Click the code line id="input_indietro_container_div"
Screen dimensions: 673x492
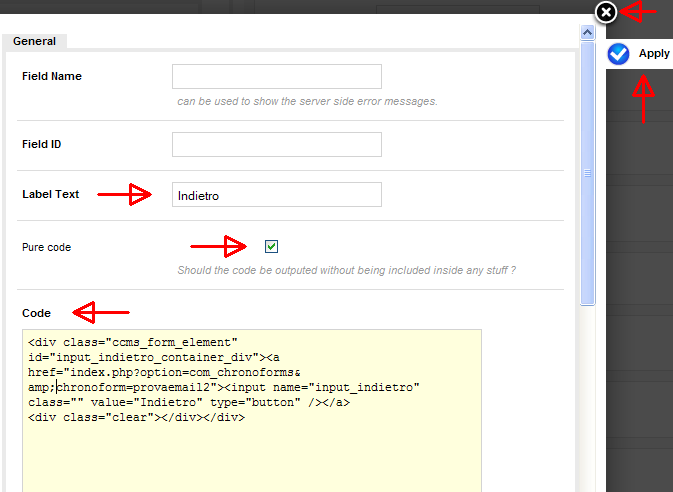(154, 357)
